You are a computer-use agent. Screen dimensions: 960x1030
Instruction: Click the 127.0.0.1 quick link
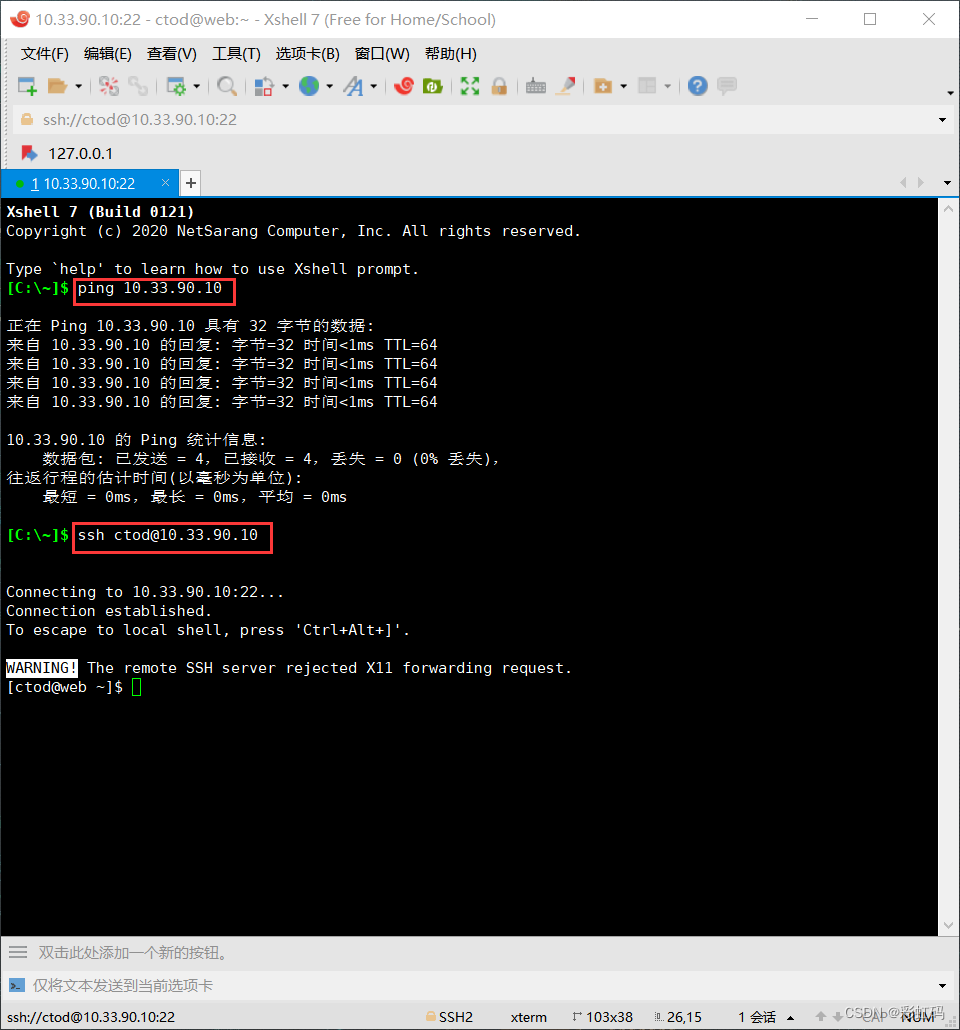tap(80, 154)
